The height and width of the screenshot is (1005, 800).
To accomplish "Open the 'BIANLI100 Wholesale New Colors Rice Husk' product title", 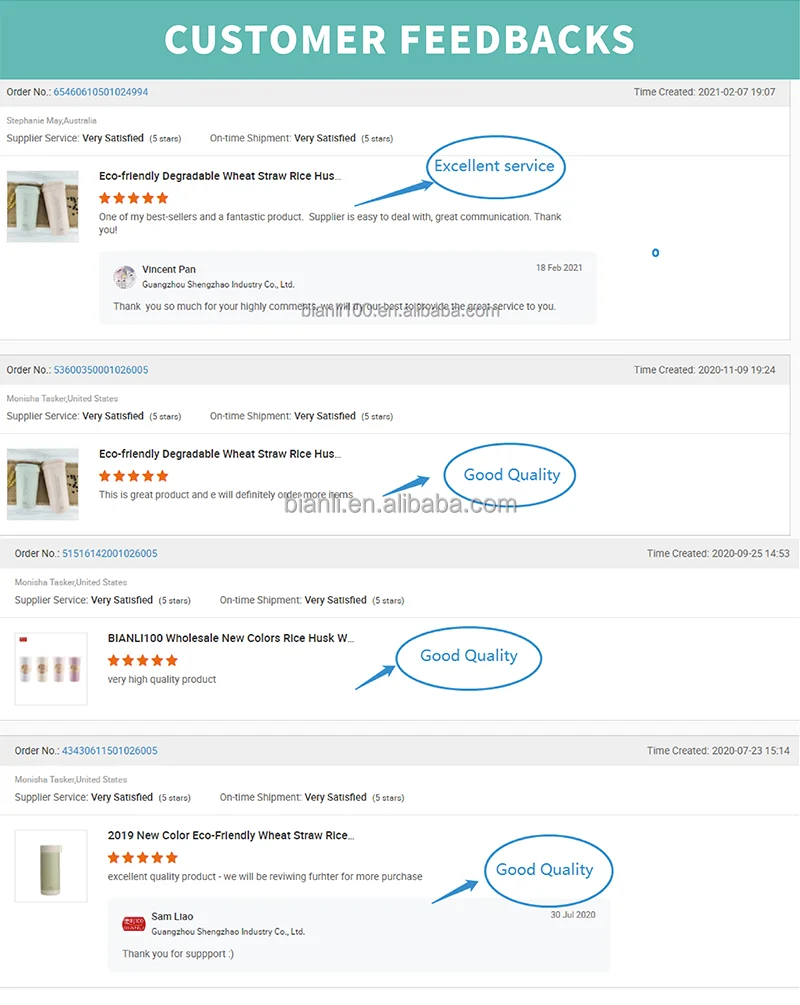I will [230, 638].
